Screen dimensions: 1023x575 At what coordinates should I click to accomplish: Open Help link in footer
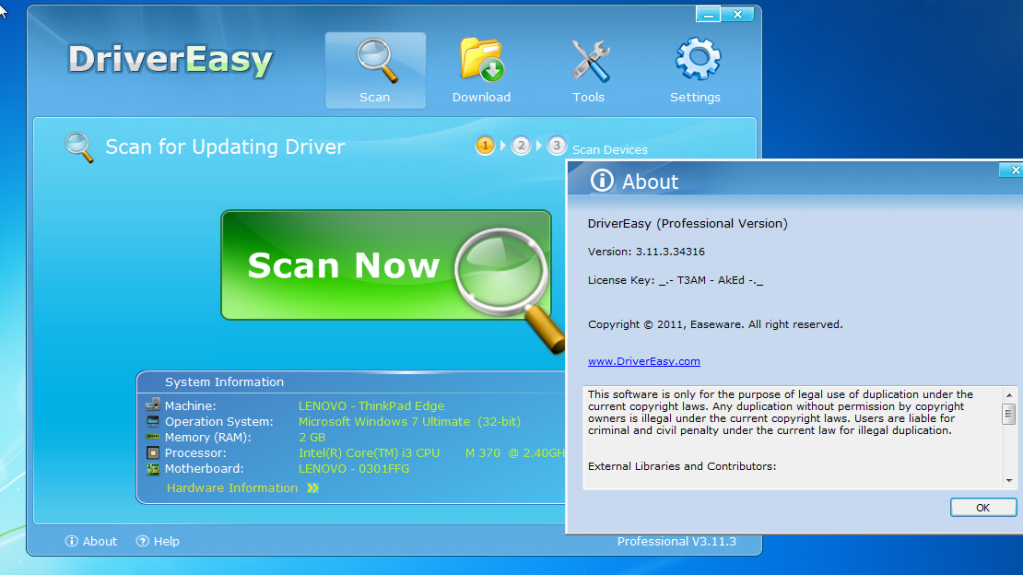[x=158, y=541]
